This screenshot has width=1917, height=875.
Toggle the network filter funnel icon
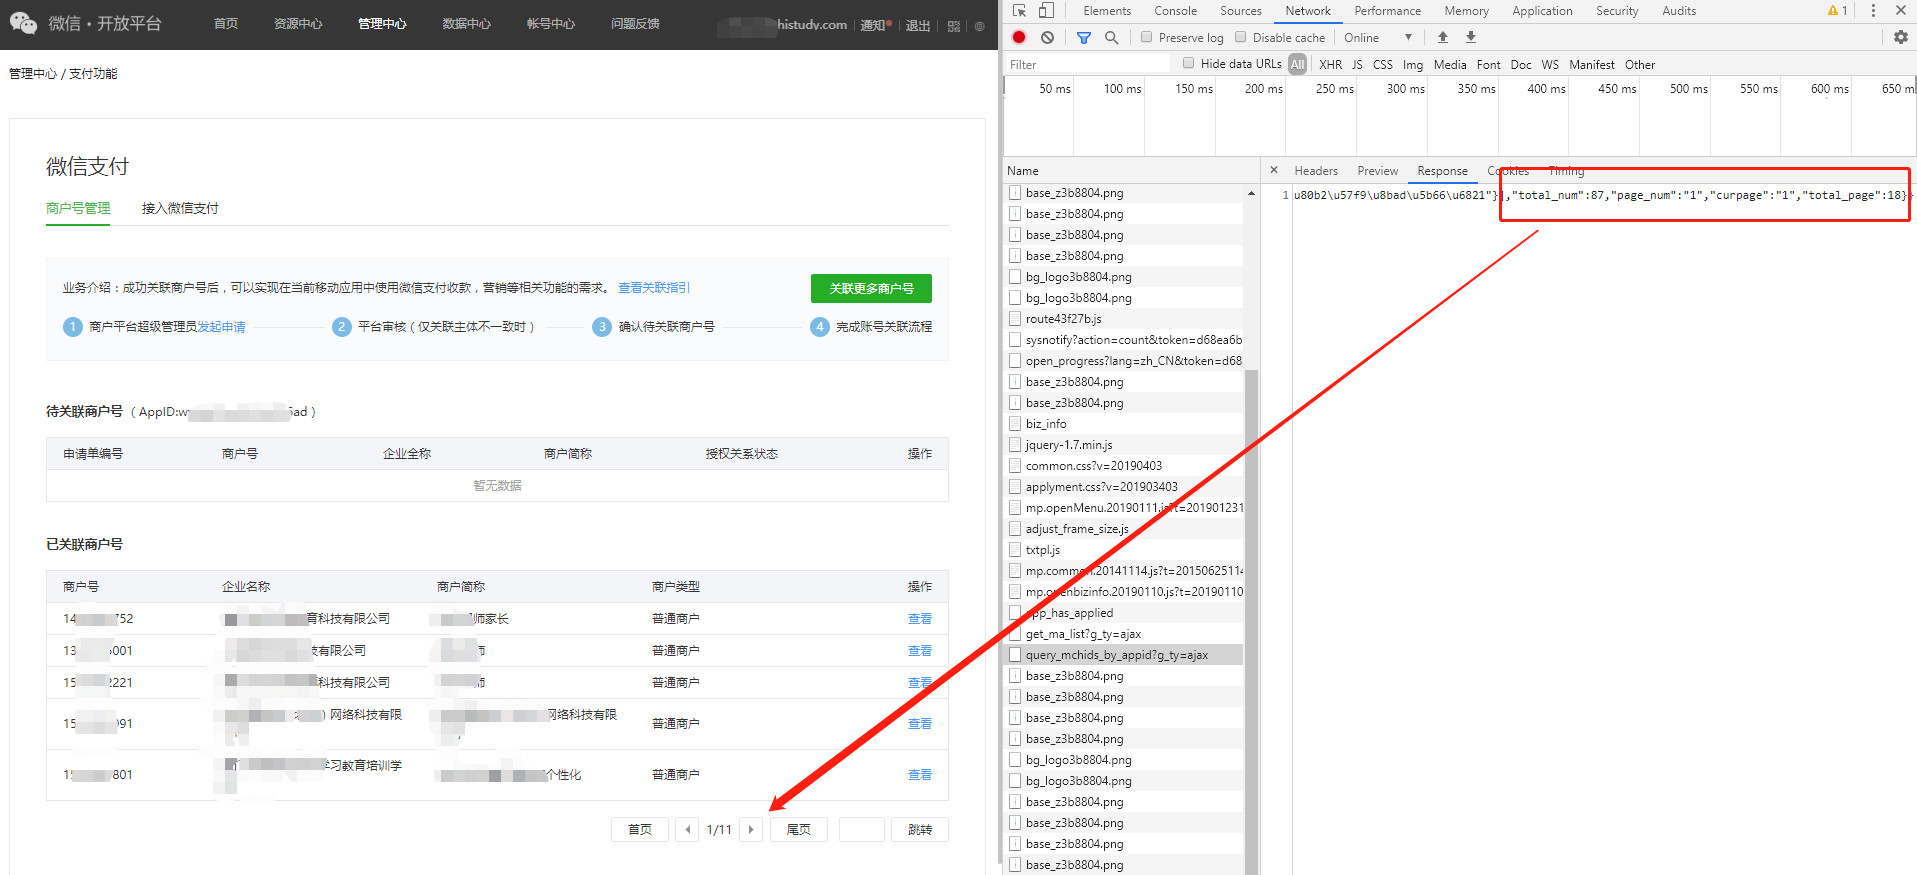(x=1084, y=38)
